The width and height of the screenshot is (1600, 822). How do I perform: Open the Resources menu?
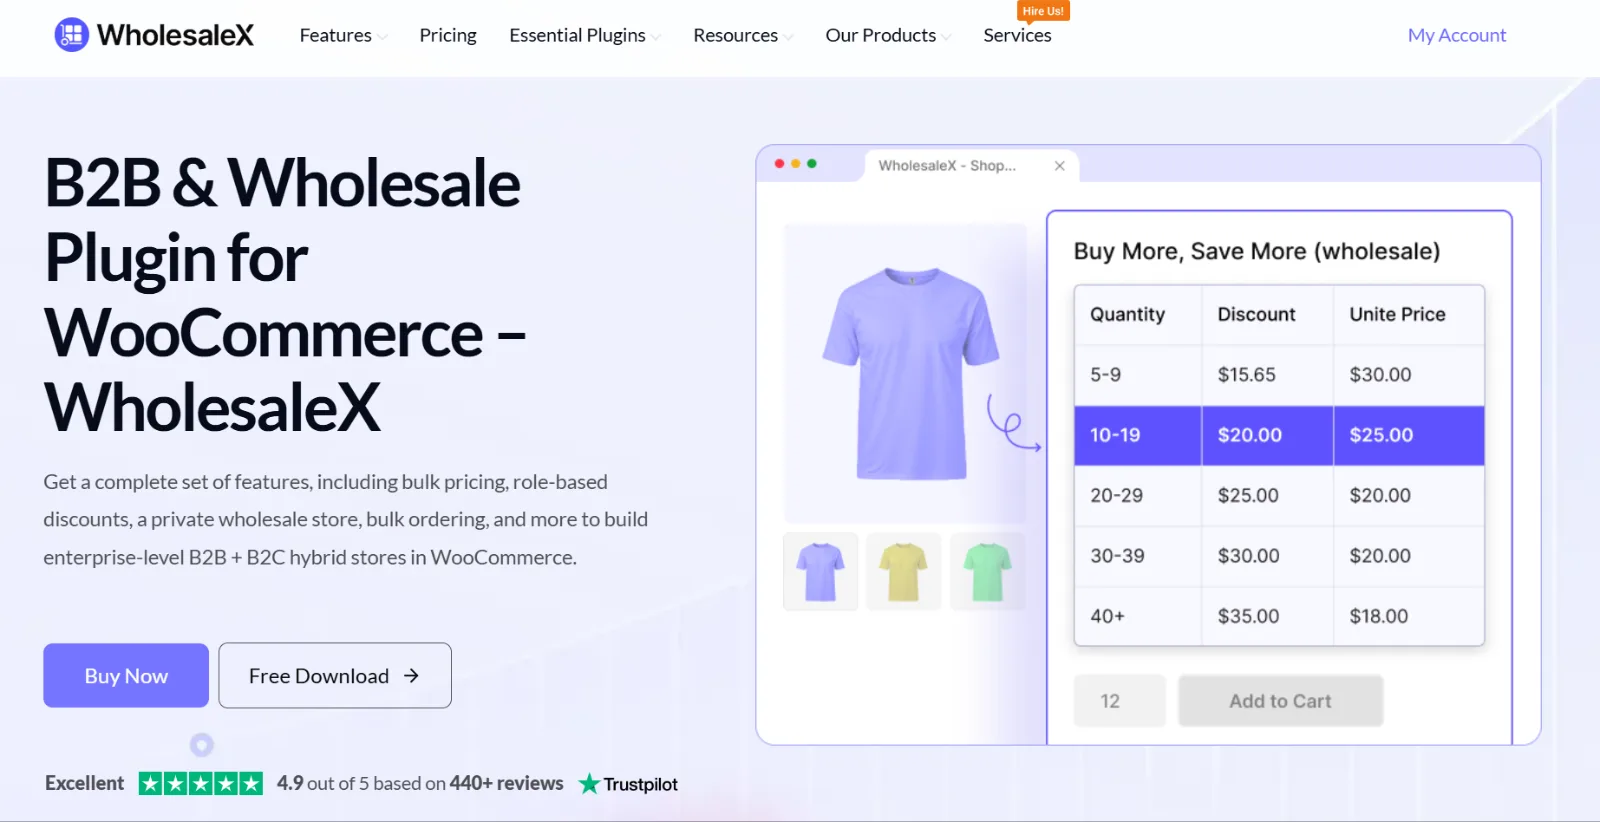735,35
